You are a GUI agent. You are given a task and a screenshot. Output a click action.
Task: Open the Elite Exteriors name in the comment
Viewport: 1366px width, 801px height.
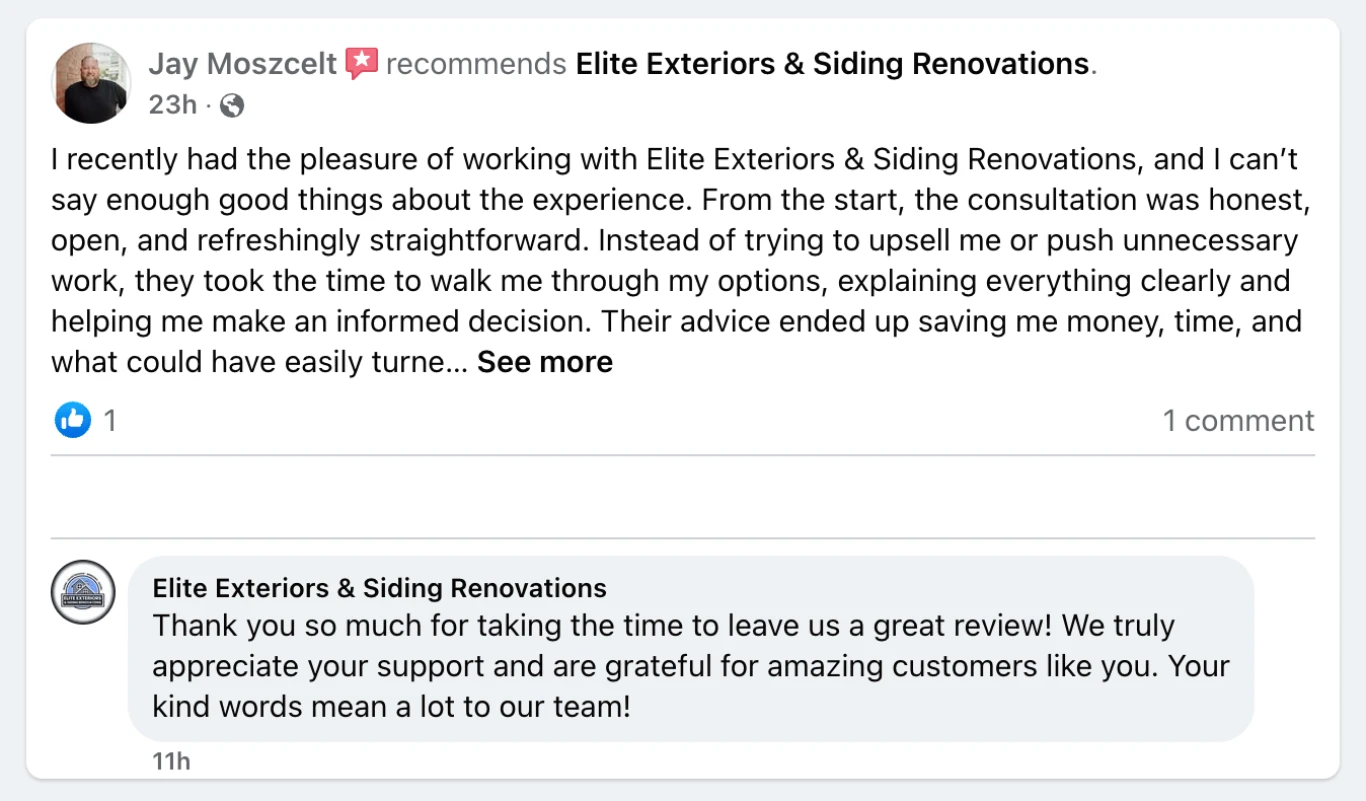[379, 588]
